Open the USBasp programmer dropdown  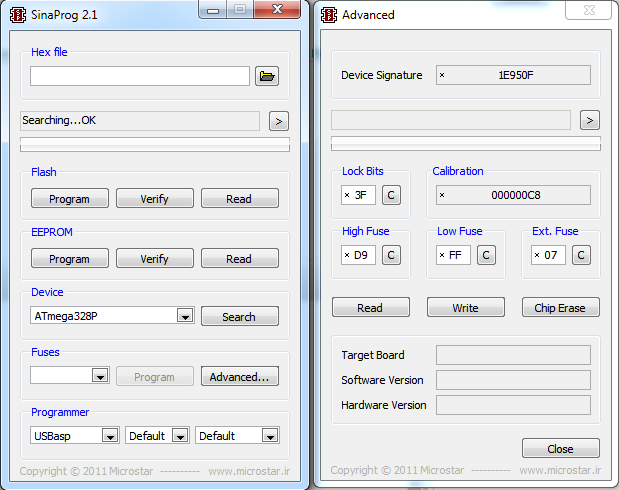108,436
